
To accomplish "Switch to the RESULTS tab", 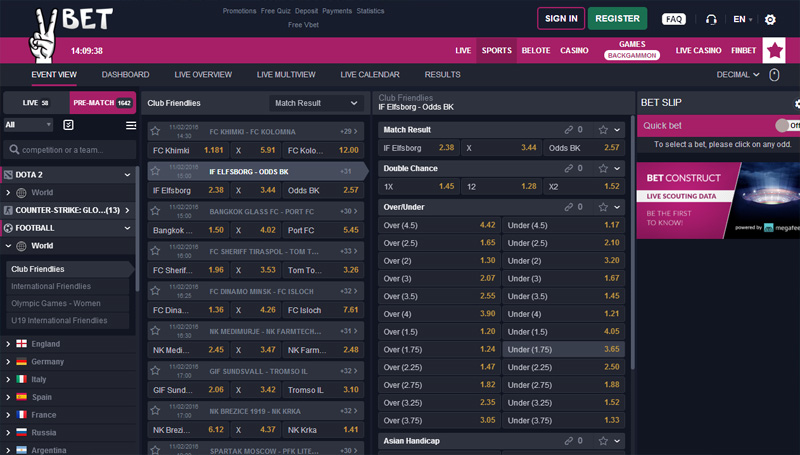I will click(442, 75).
